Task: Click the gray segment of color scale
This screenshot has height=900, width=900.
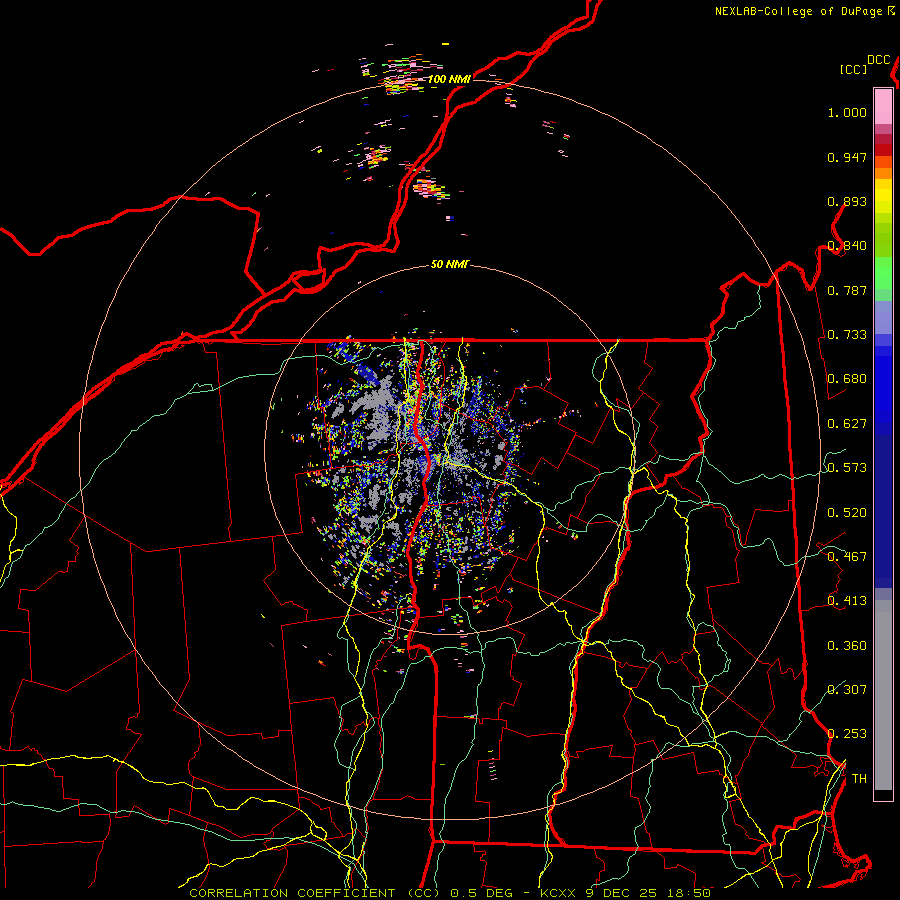Action: [883, 695]
